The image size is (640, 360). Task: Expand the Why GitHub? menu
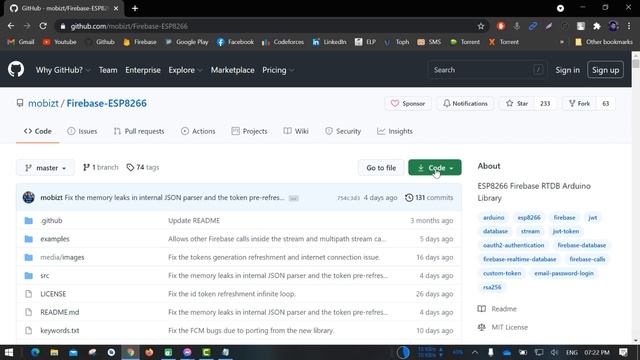(x=63, y=70)
